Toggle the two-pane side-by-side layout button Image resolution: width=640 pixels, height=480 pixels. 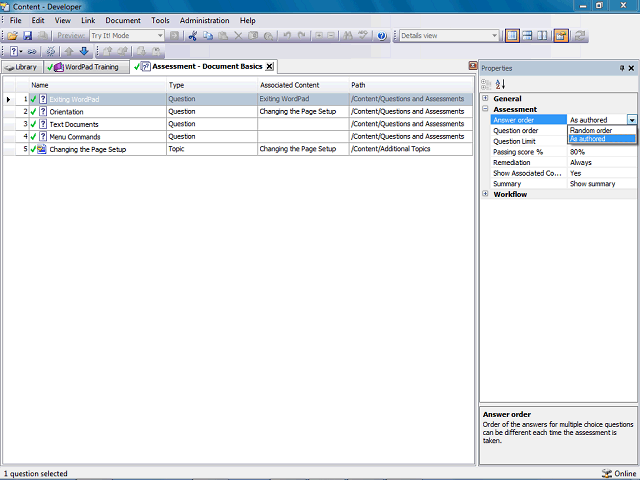tap(542, 36)
